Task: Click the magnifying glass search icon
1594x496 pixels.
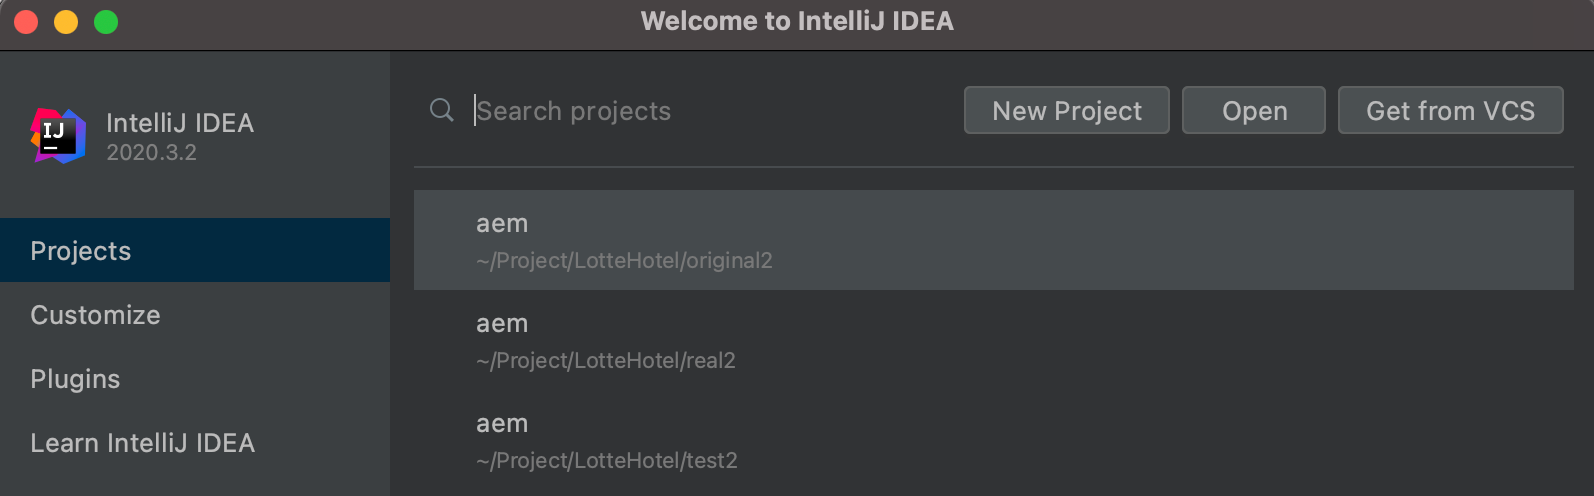Action: click(441, 110)
